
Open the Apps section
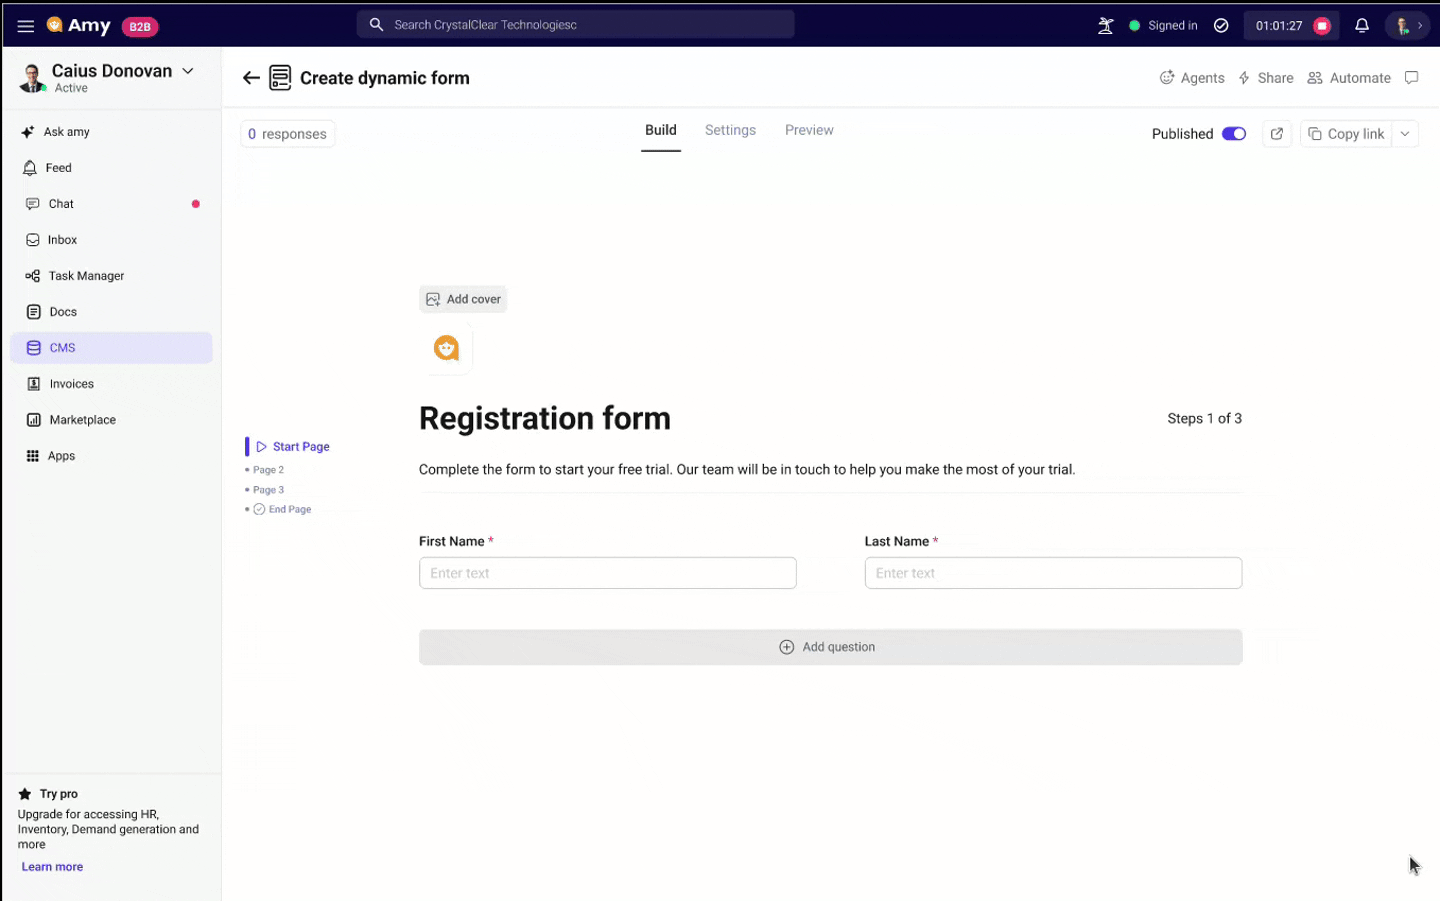pos(61,455)
